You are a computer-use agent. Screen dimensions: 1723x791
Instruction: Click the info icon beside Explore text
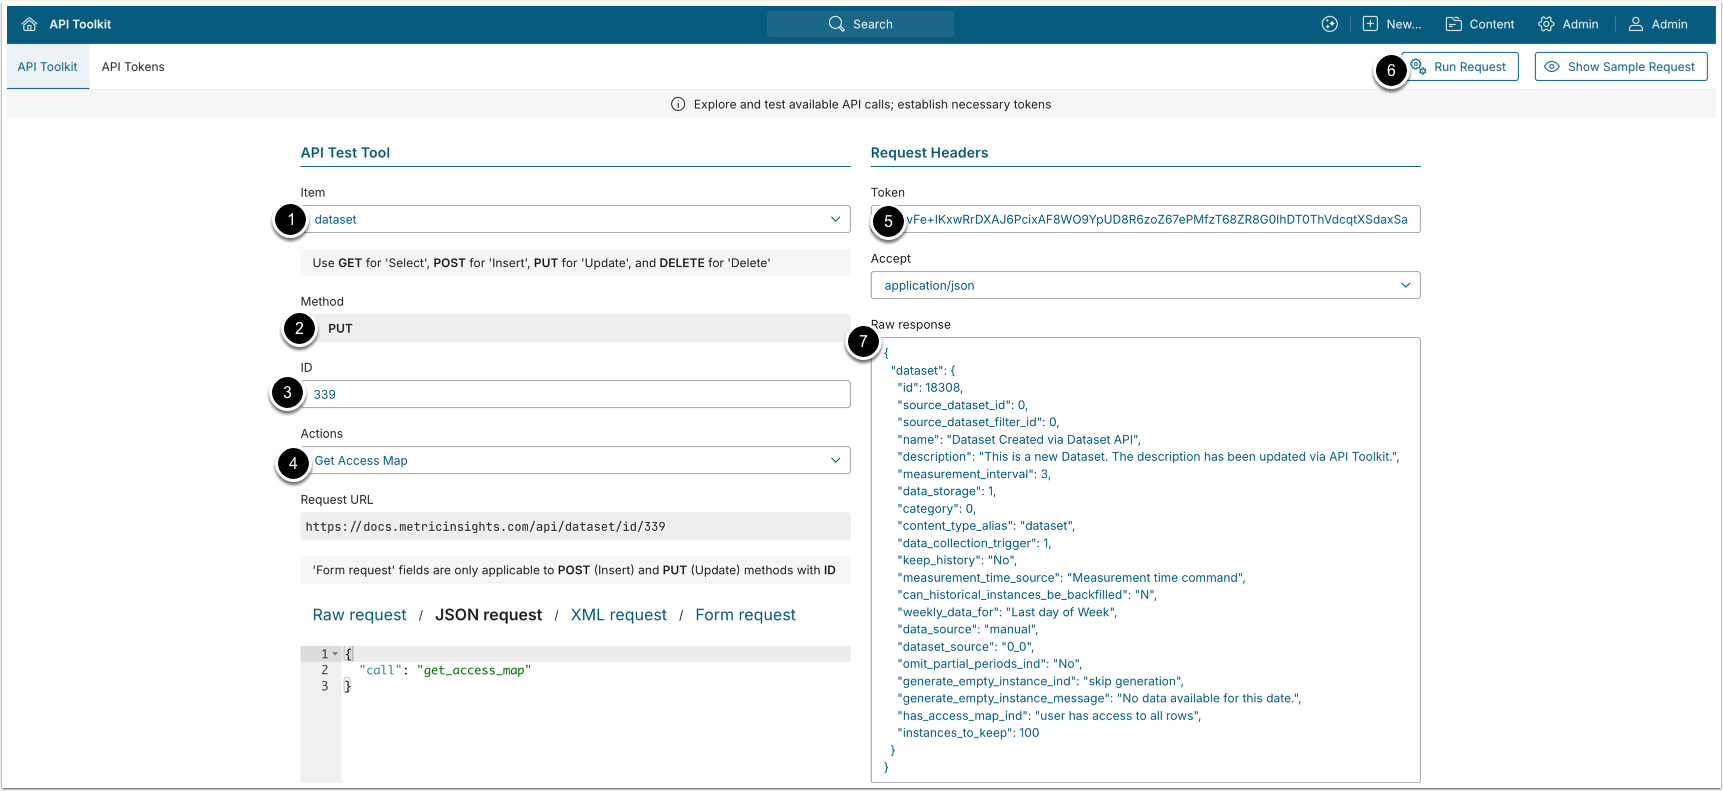[678, 104]
